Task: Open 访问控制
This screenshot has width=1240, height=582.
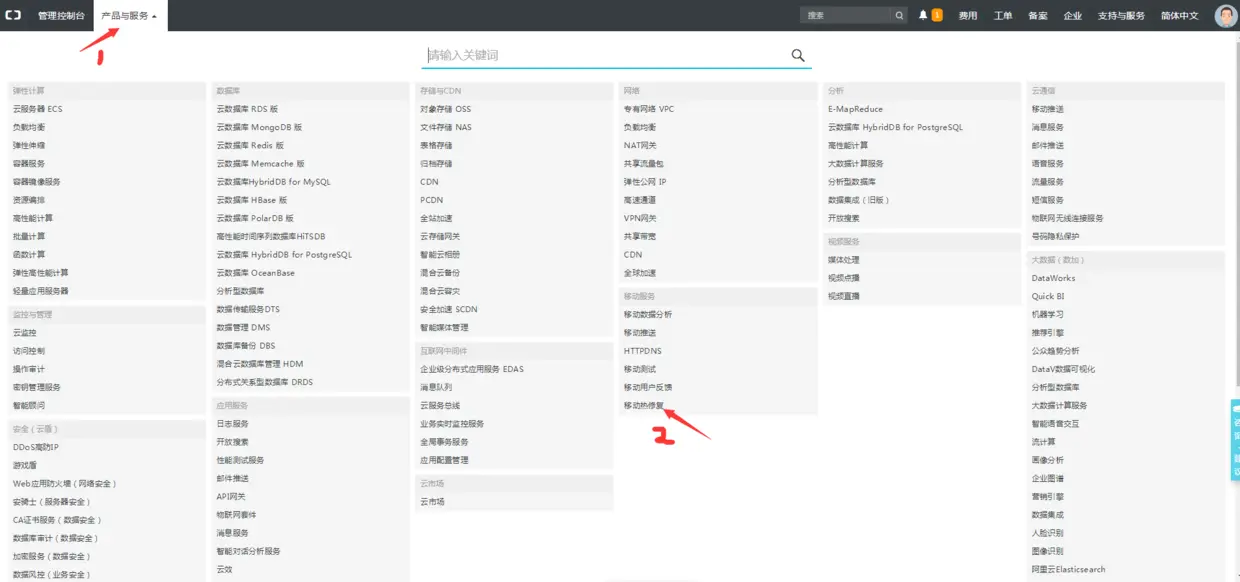Action: tap(29, 351)
